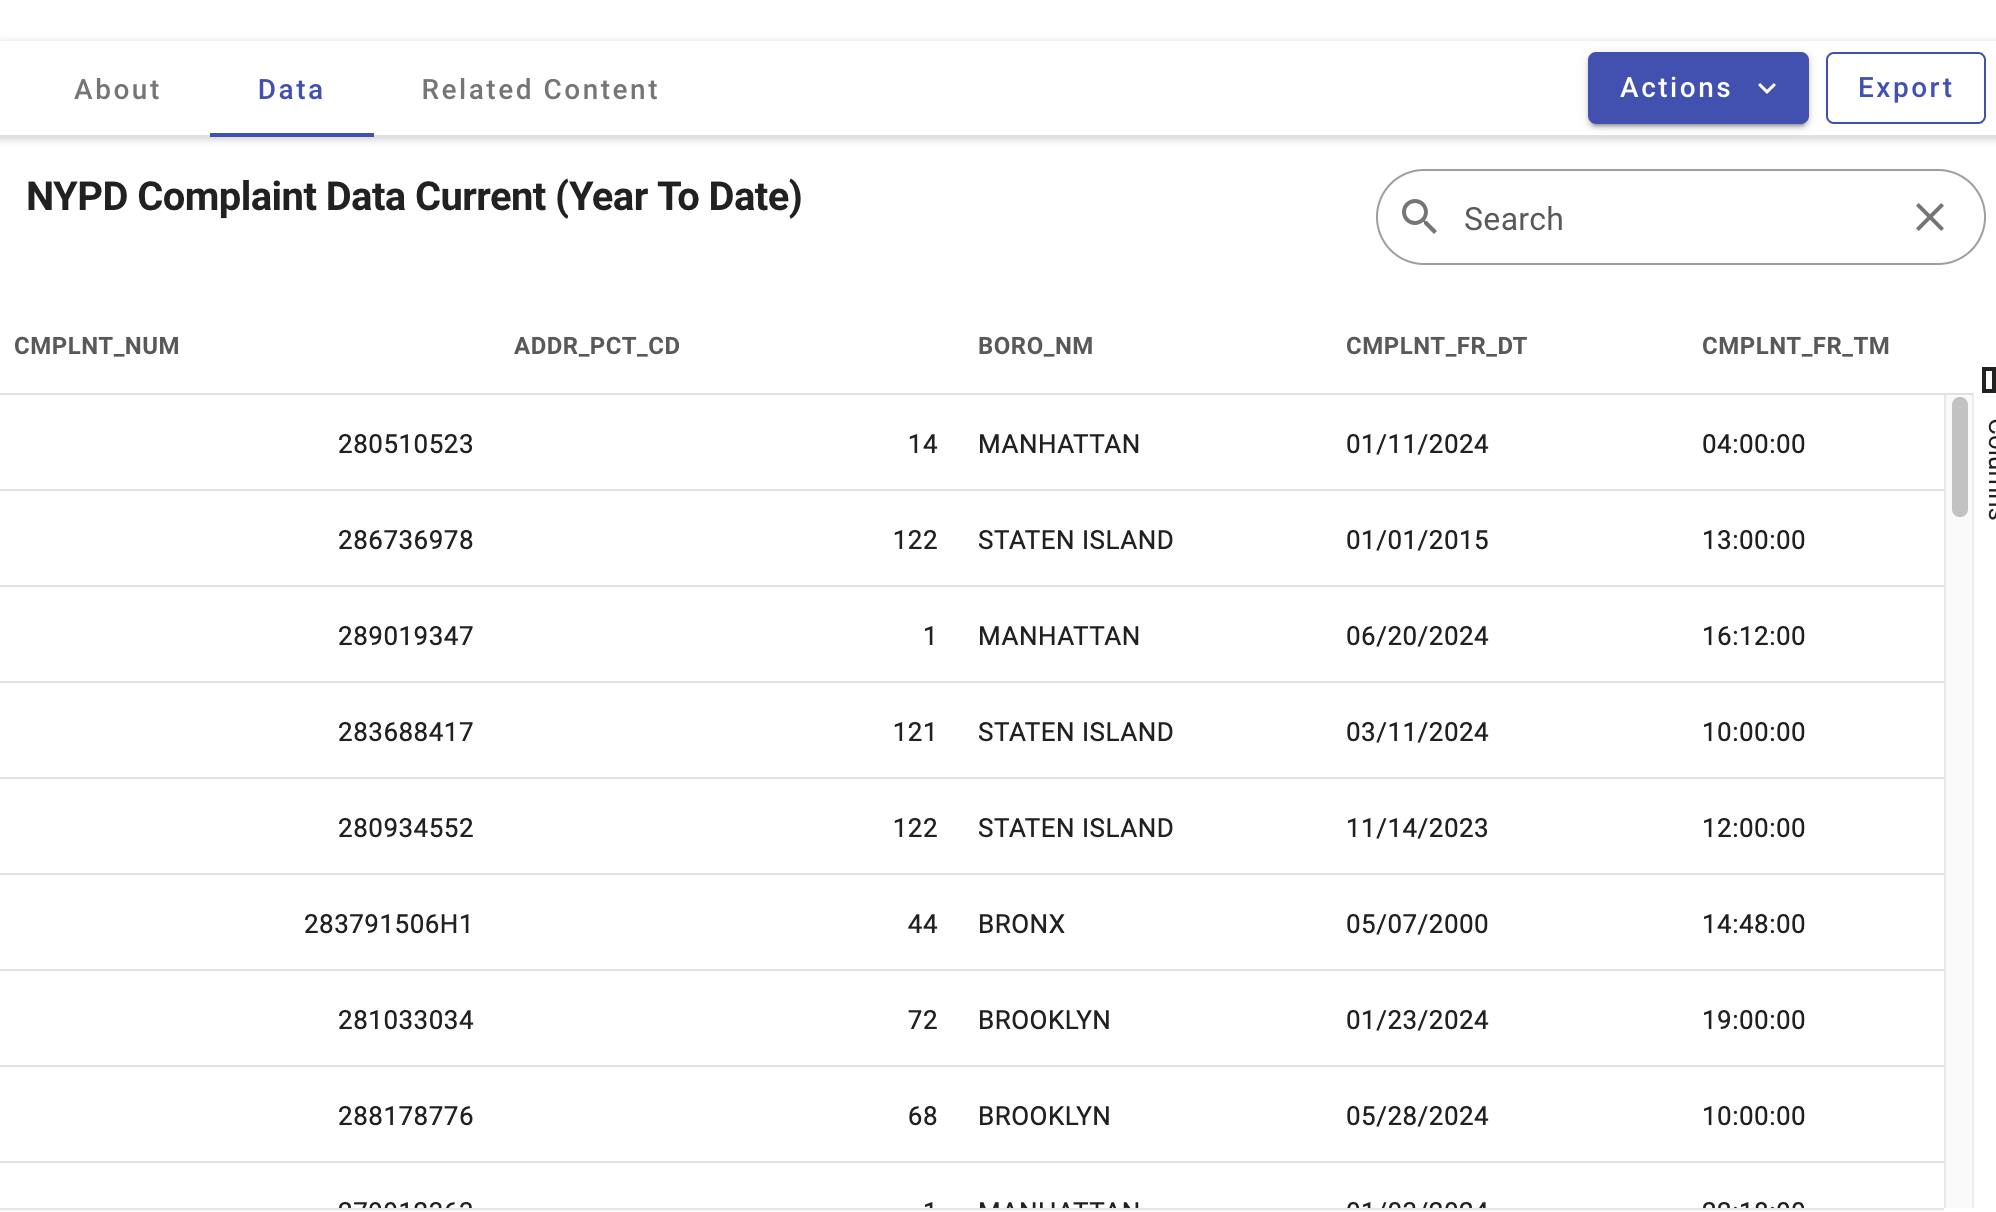The image size is (1996, 1212).
Task: Open the Related Content tab
Action: 540,90
